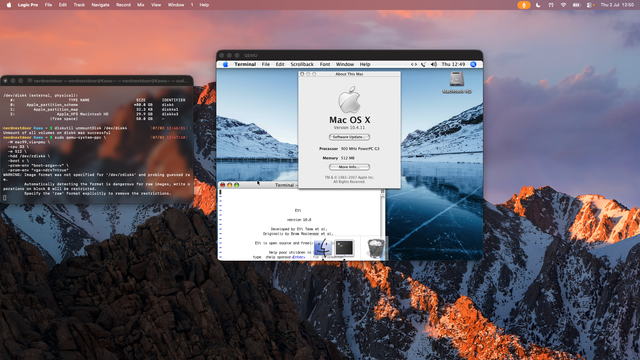This screenshot has width=640, height=360.
Task: Click the More Info button
Action: coord(349,167)
